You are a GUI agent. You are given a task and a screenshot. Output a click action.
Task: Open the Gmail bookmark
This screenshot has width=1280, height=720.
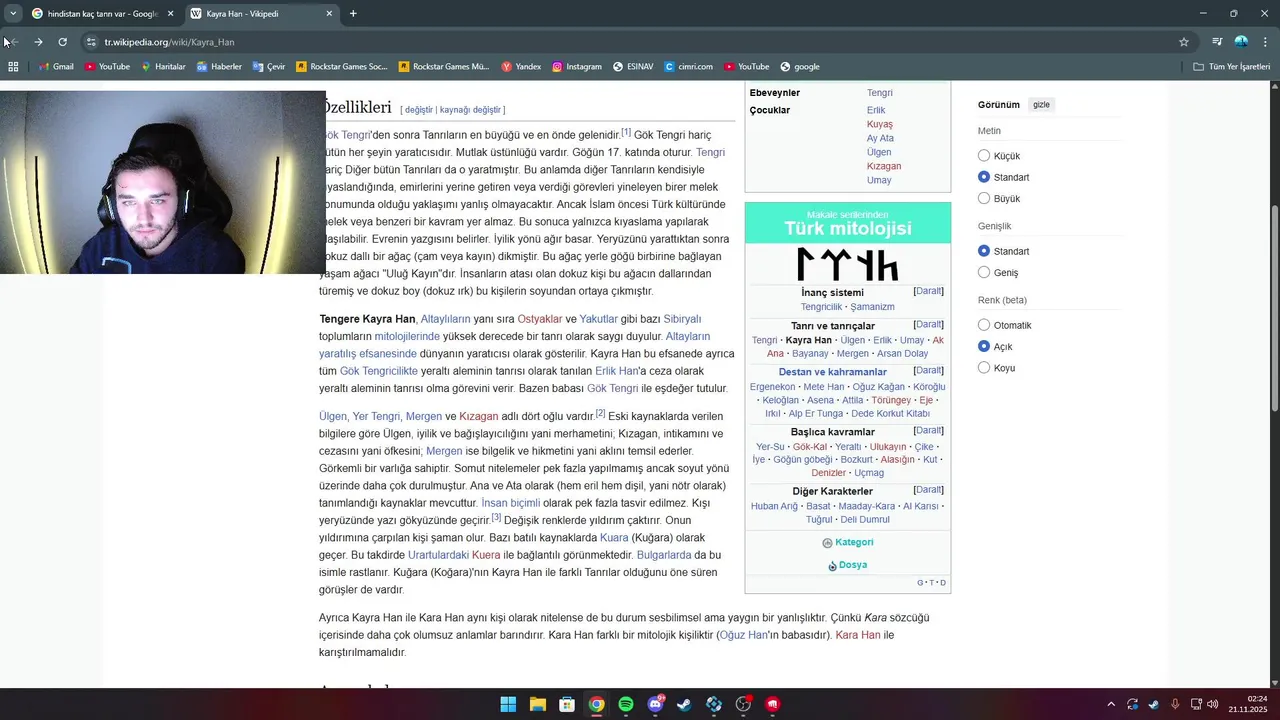(x=56, y=67)
